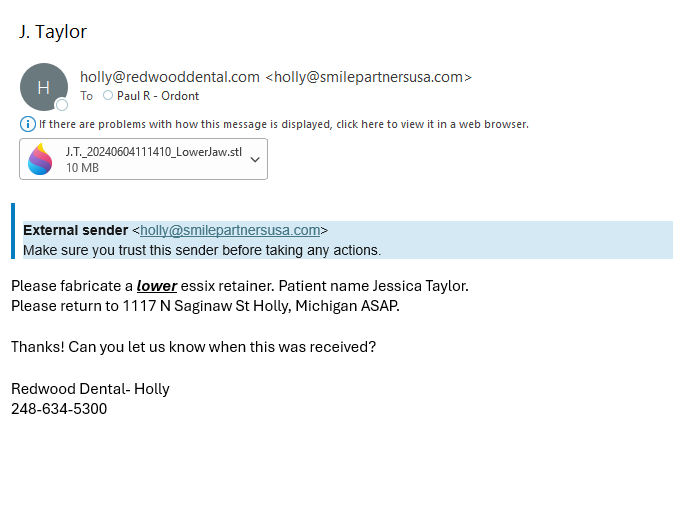This screenshot has height=524, width=673.
Task: Click the view in a web browser message
Action: pos(283,124)
